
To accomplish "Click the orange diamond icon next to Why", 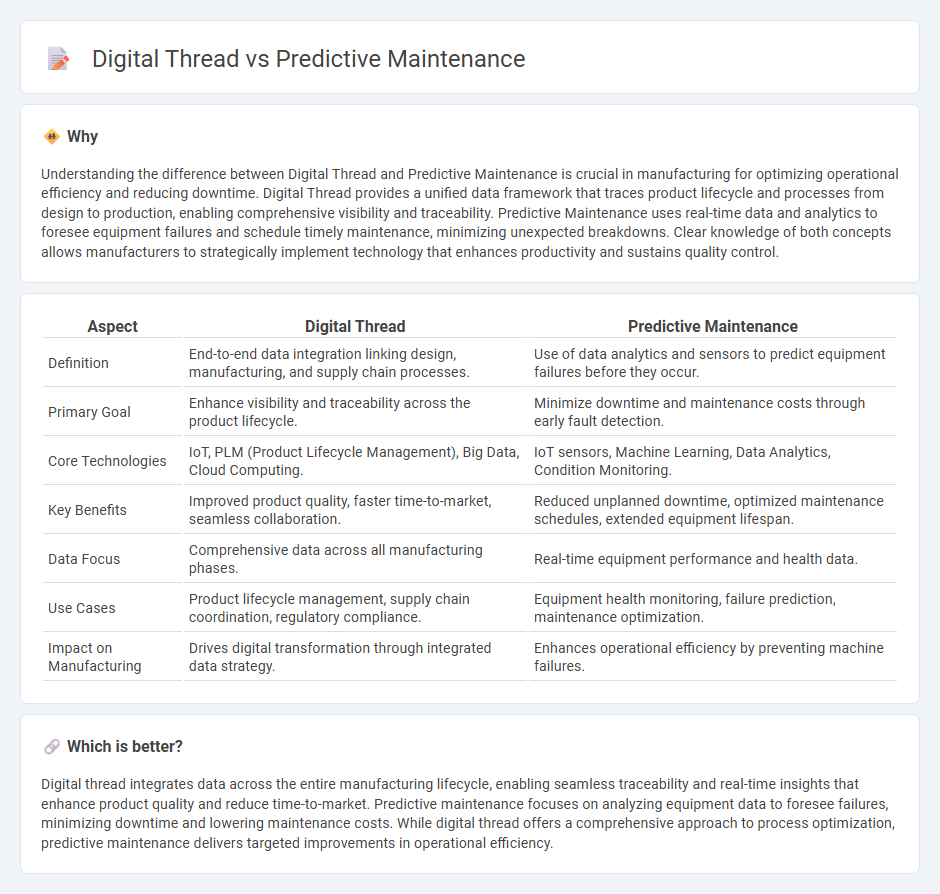I will tap(52, 137).
